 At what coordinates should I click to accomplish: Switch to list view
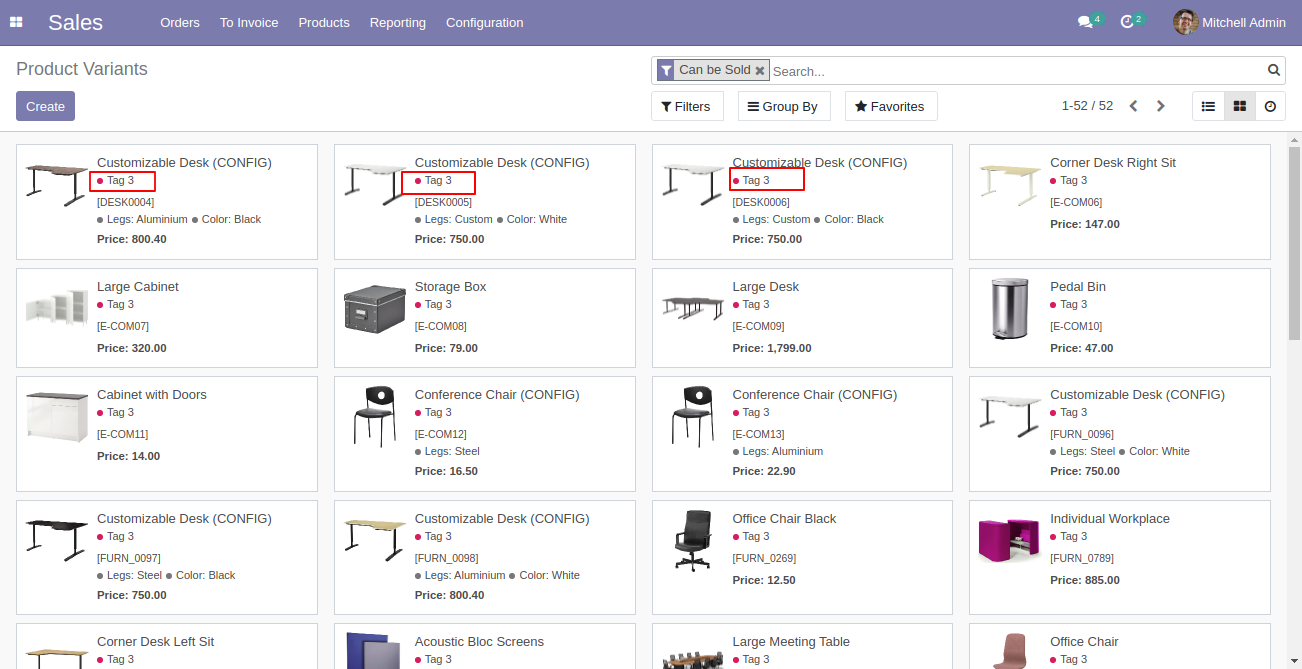(1208, 106)
